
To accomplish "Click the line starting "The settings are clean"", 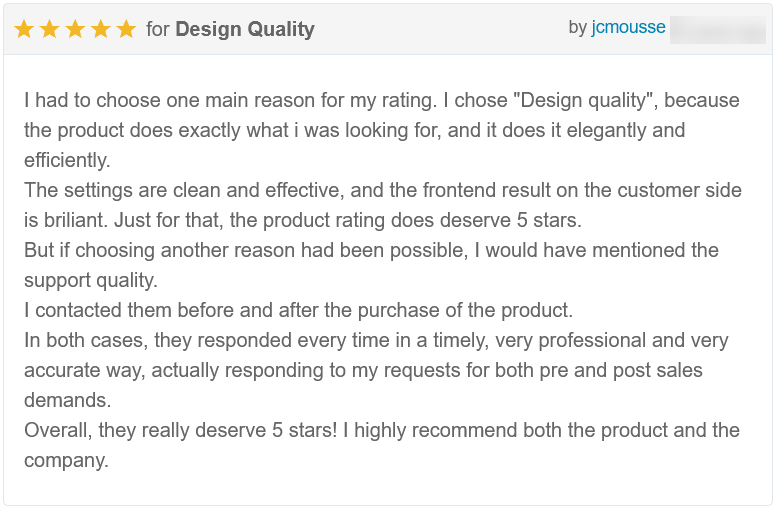I will 383,191.
